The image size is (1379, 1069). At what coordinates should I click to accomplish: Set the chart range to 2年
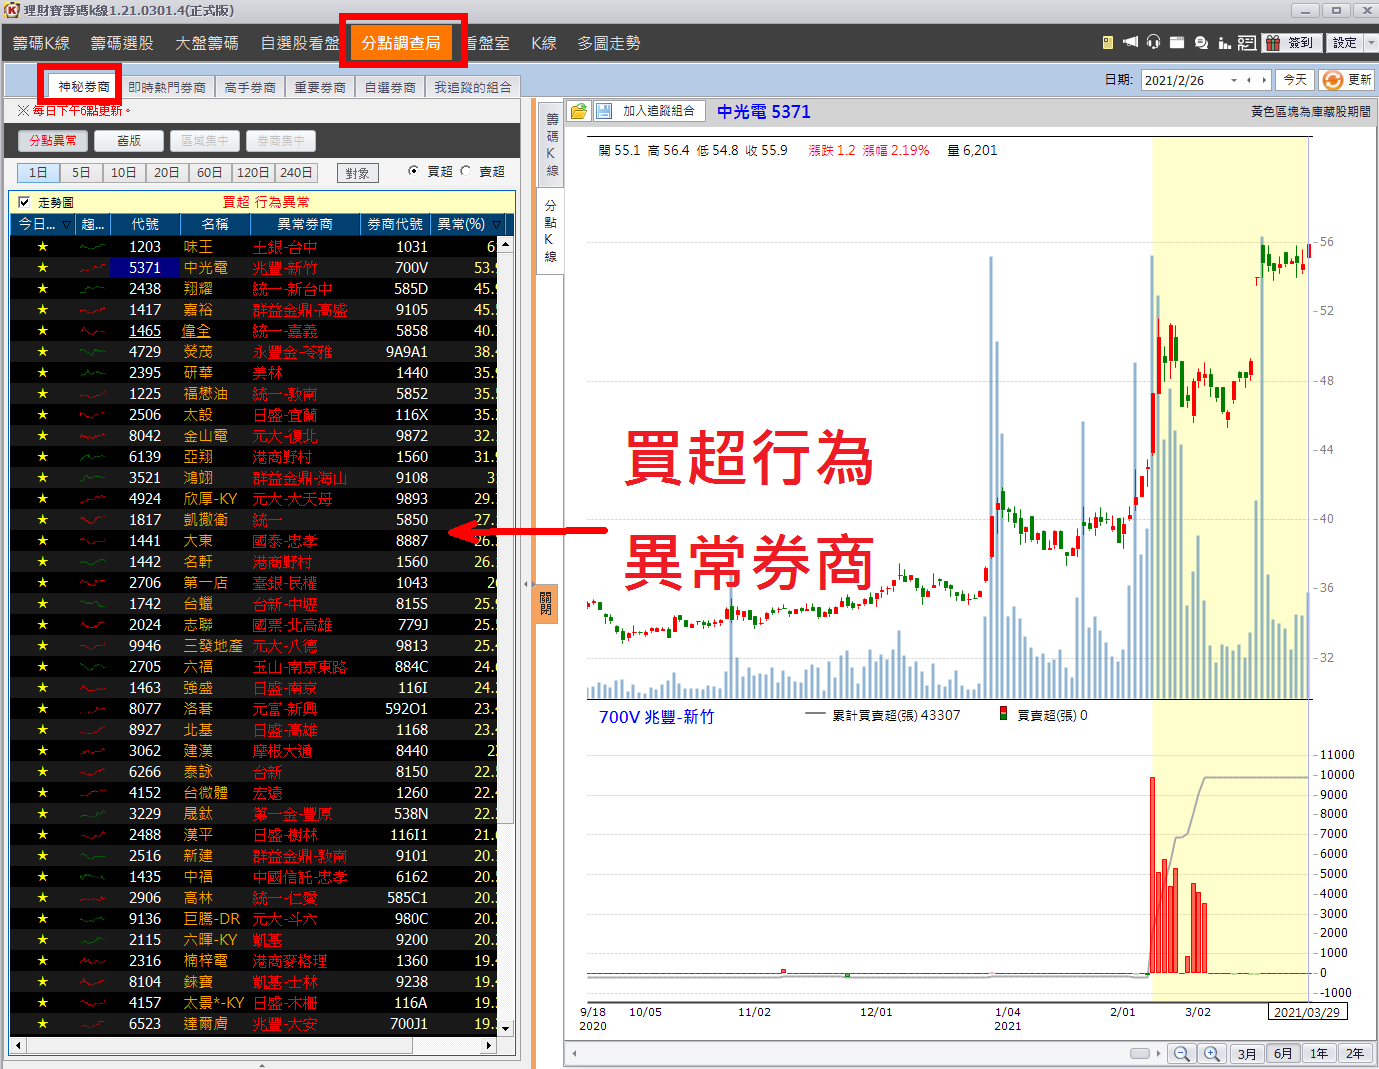click(x=1355, y=1054)
